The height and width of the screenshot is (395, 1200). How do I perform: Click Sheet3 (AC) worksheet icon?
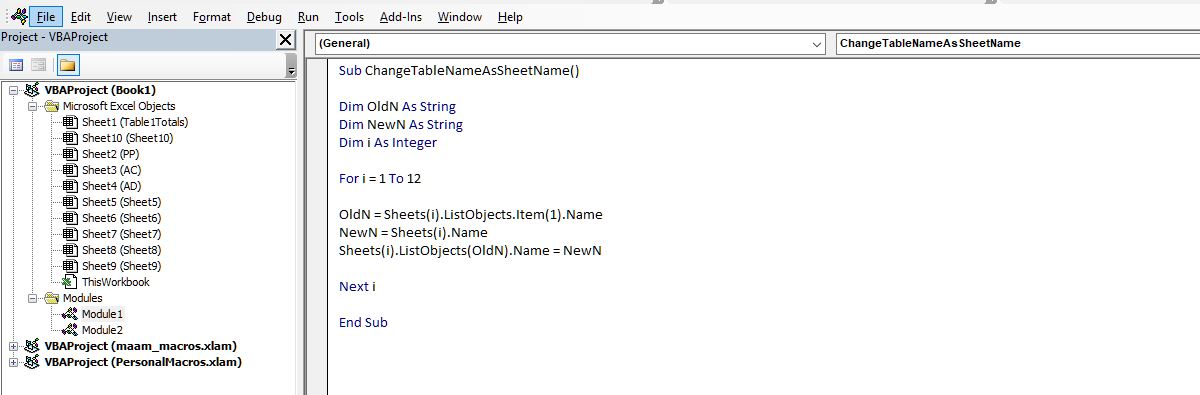click(69, 170)
